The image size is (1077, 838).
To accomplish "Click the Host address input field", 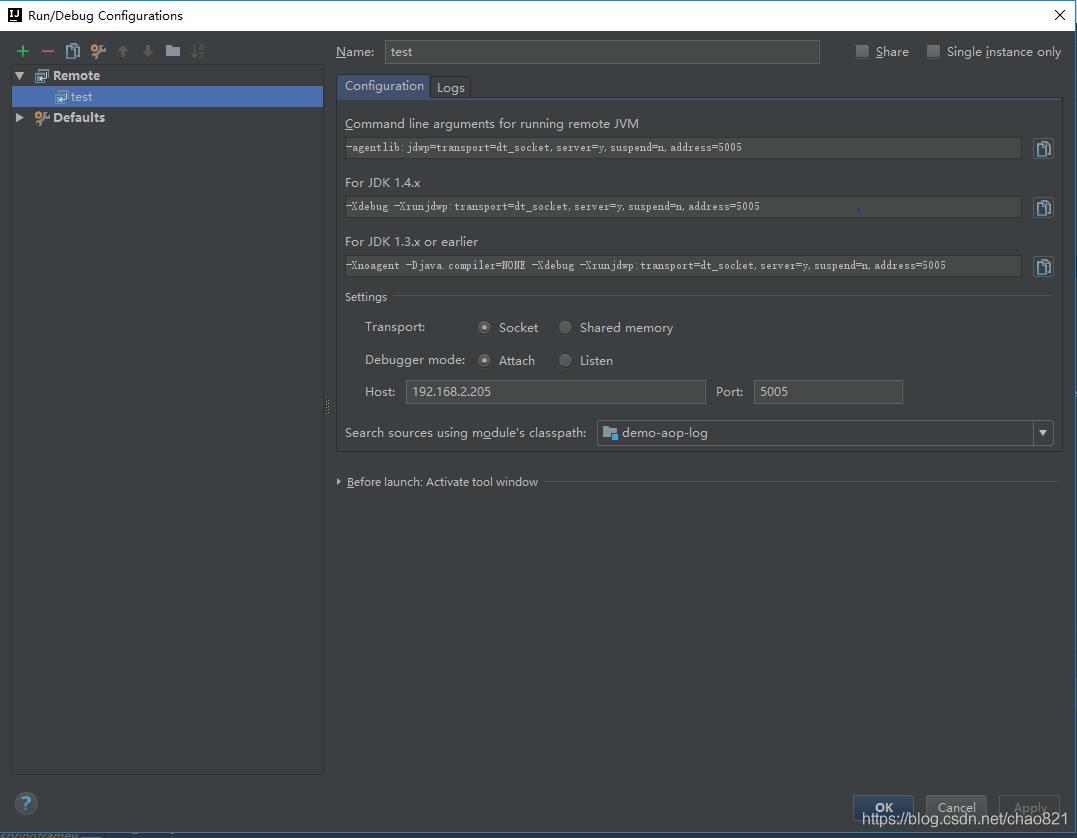I will coord(555,392).
